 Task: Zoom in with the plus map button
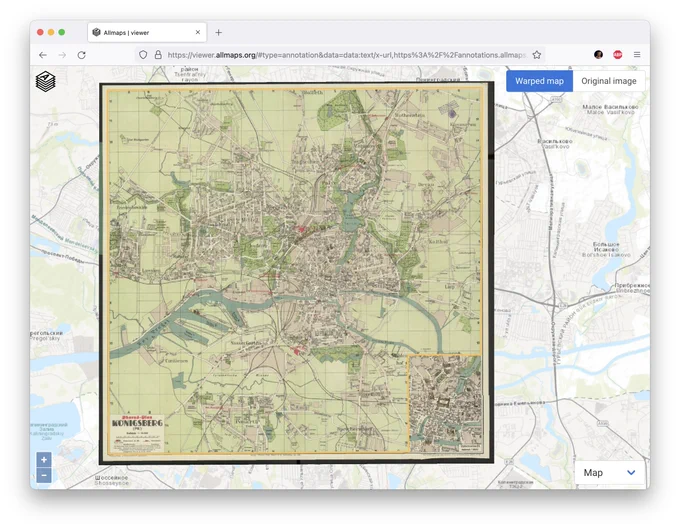click(44, 460)
